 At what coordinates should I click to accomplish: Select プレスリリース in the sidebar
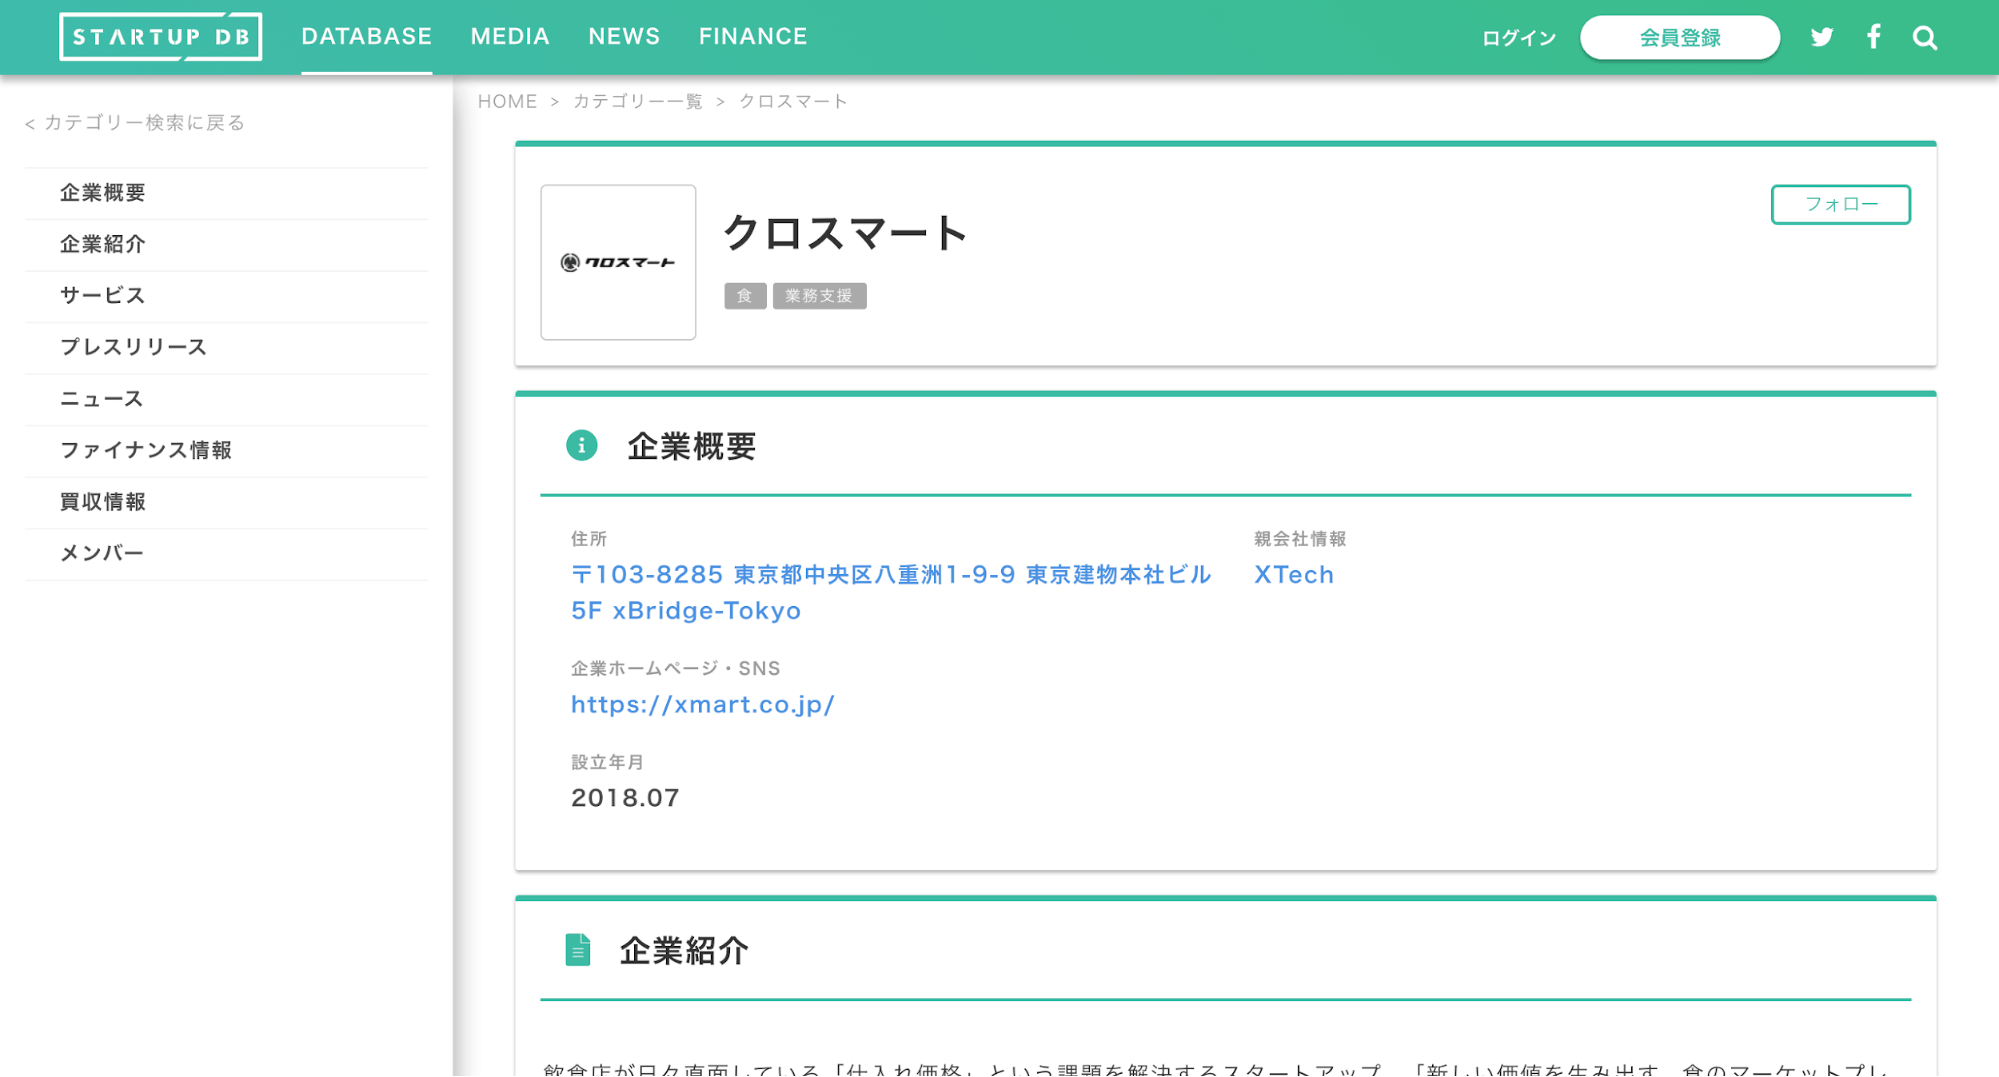[226, 347]
